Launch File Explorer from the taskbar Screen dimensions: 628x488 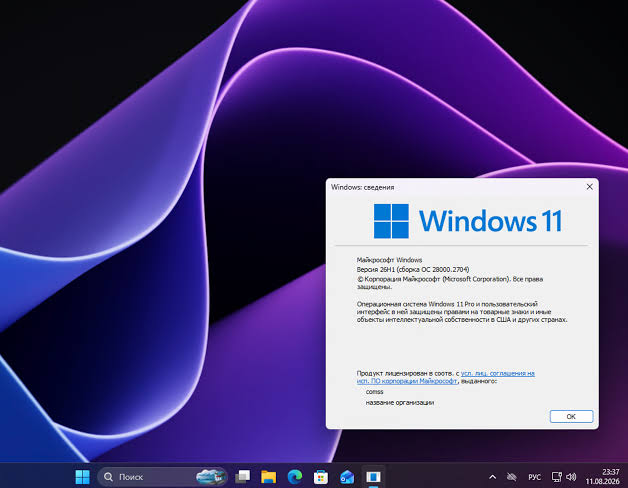(269, 477)
